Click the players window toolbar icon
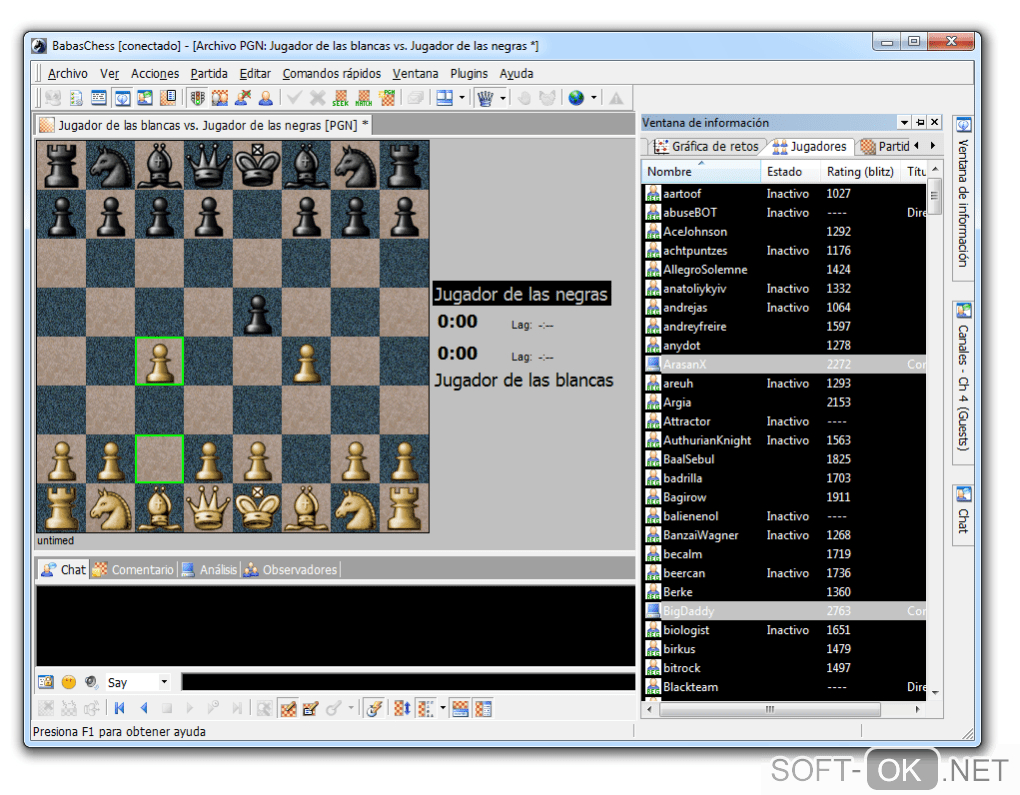This screenshot has width=1020, height=795. [144, 98]
